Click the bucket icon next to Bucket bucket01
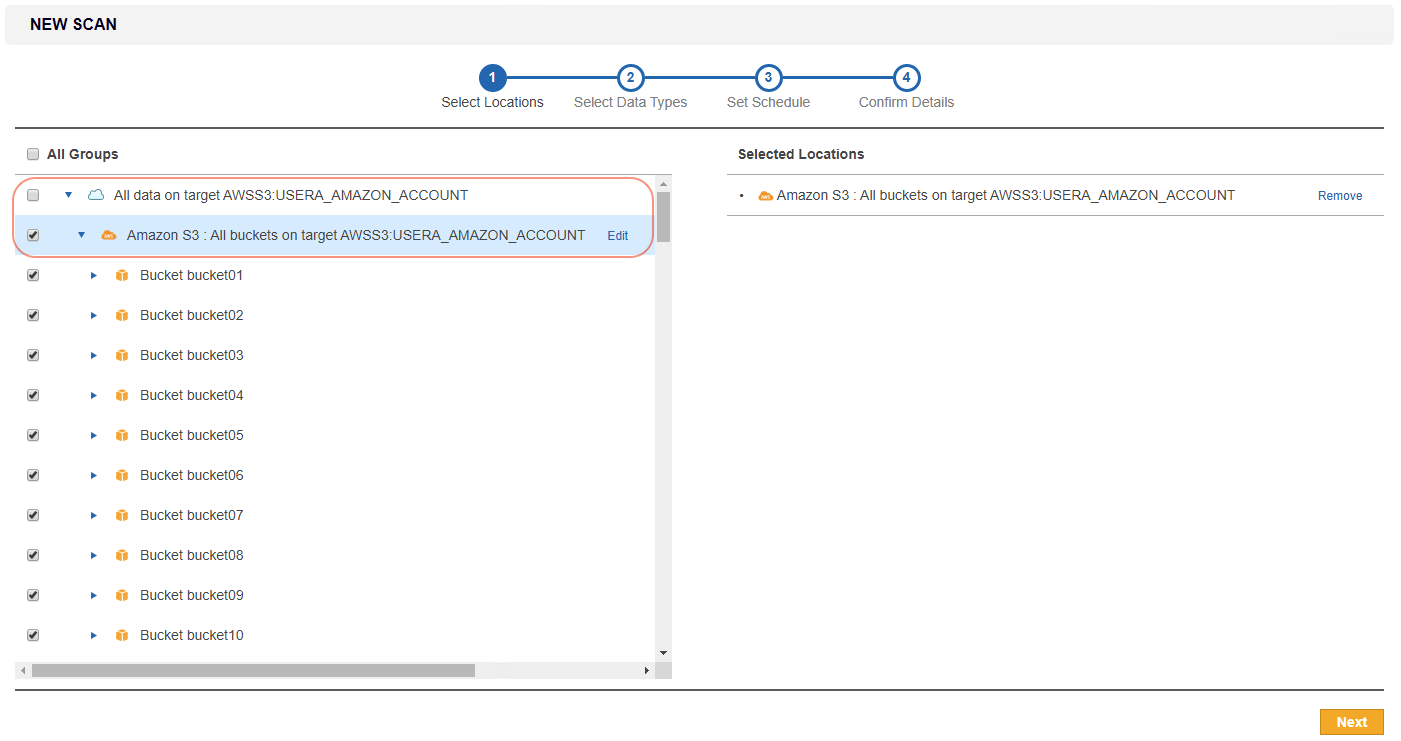 [121, 275]
